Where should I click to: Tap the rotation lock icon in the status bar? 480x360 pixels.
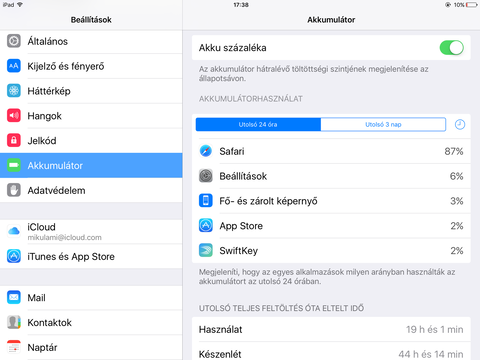tap(448, 5)
